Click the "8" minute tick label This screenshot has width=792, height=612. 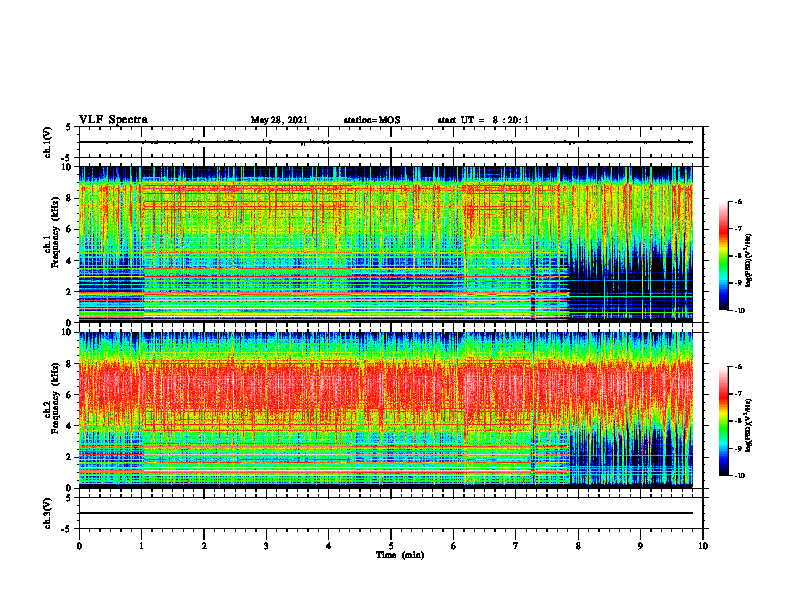click(578, 546)
